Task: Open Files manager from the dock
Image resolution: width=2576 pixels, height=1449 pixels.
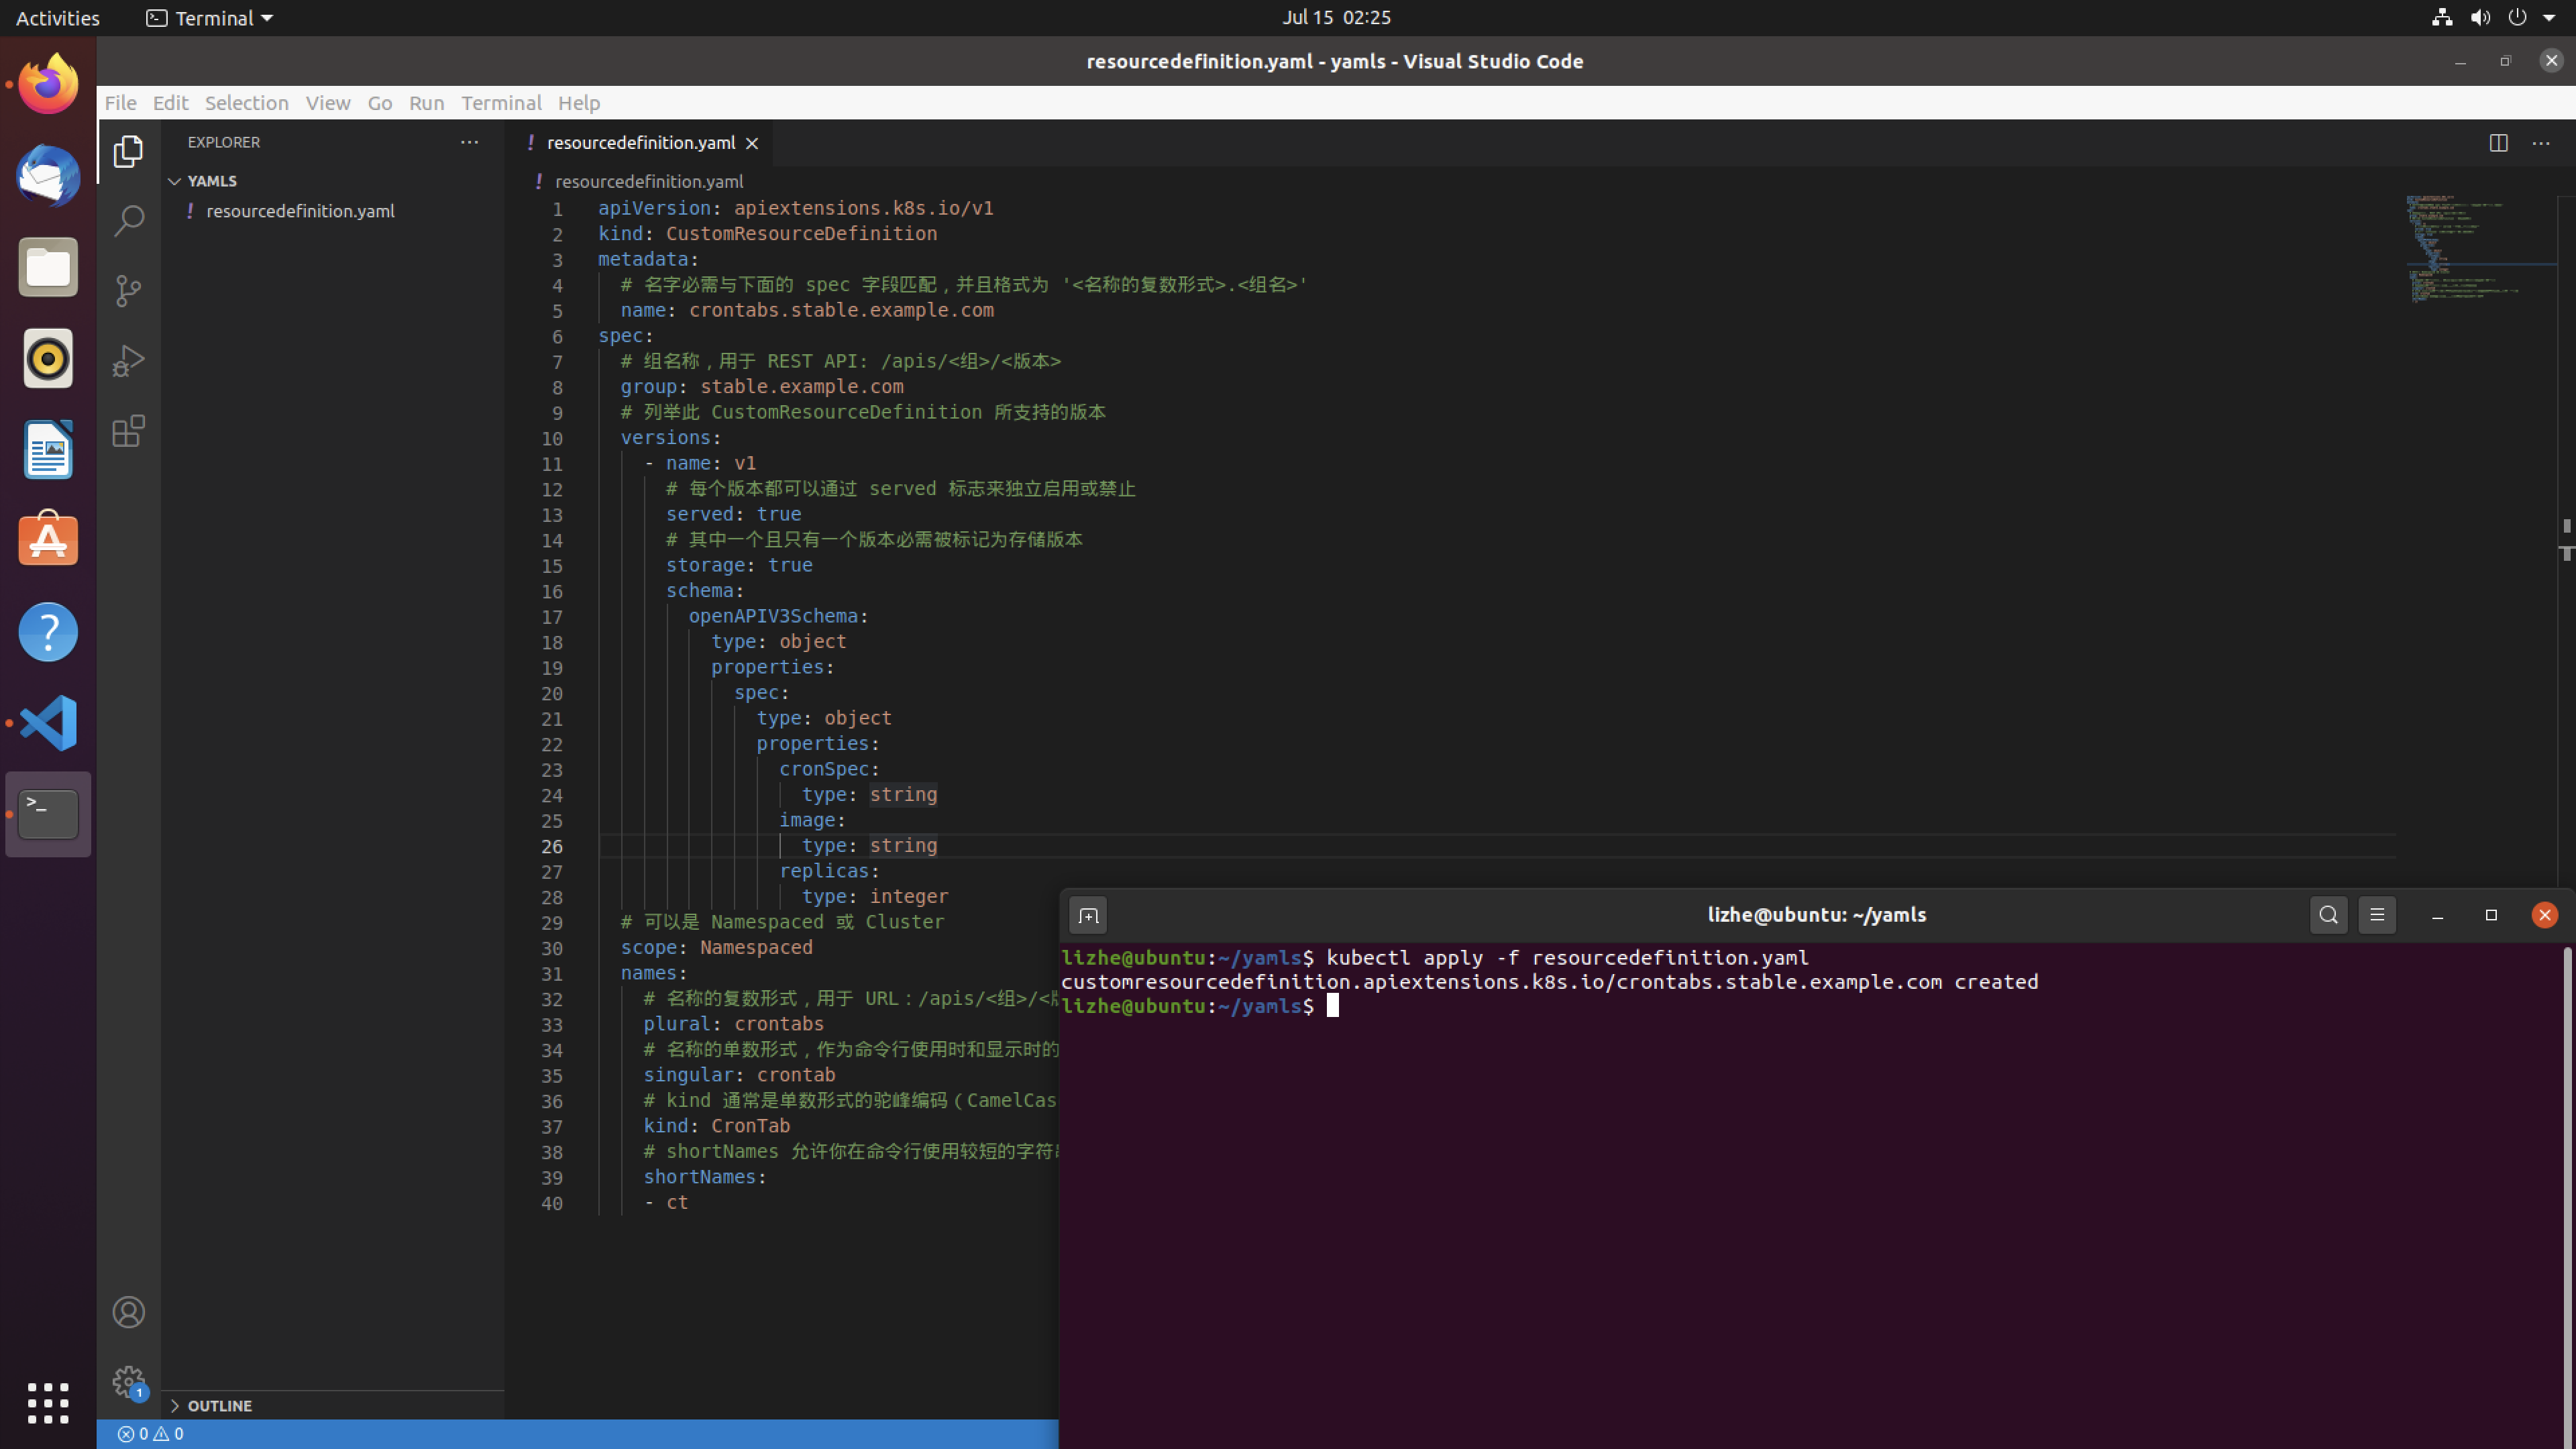Action: pos(48,267)
